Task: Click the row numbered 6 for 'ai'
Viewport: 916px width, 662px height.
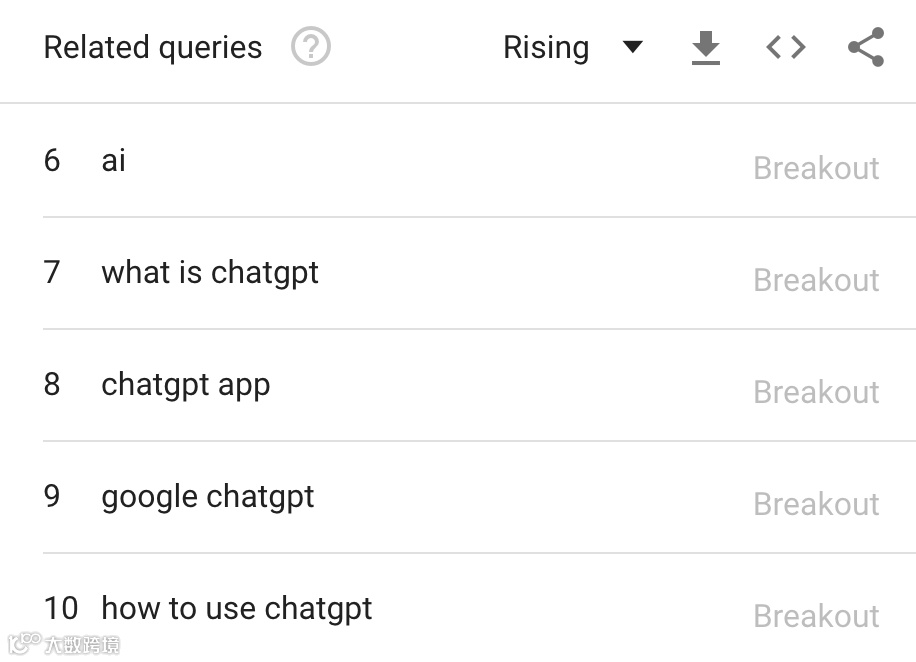Action: tap(52, 160)
